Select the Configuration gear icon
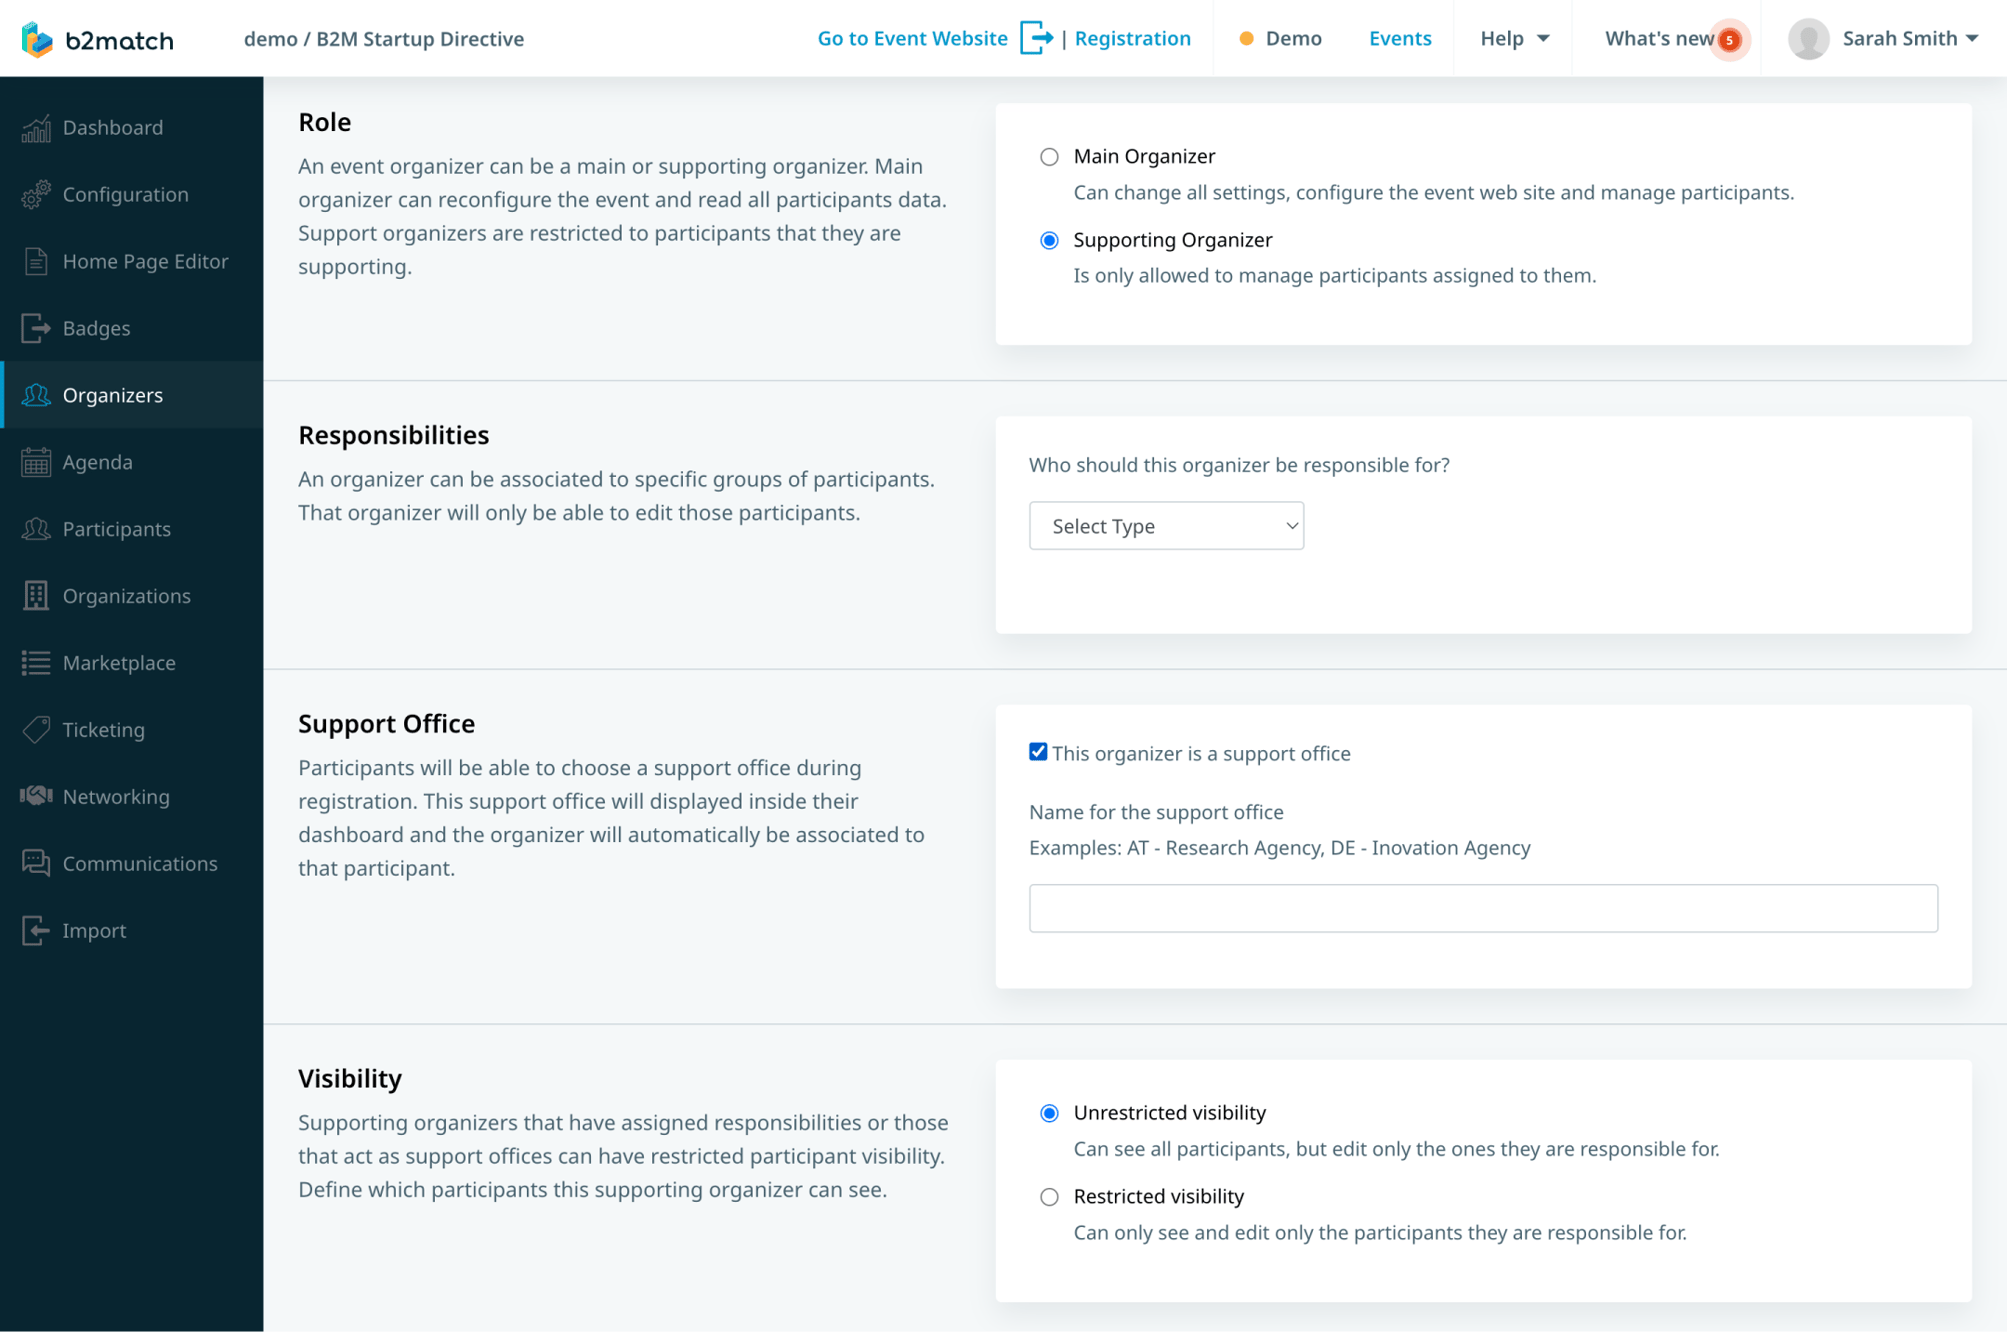Image resolution: width=2007 pixels, height=1332 pixels. click(35, 194)
